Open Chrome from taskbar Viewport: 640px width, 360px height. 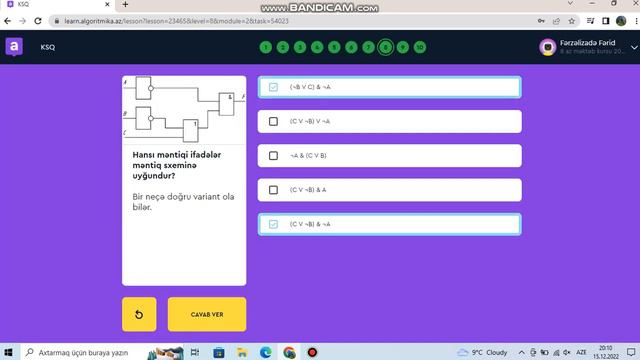pyautogui.click(x=289, y=352)
